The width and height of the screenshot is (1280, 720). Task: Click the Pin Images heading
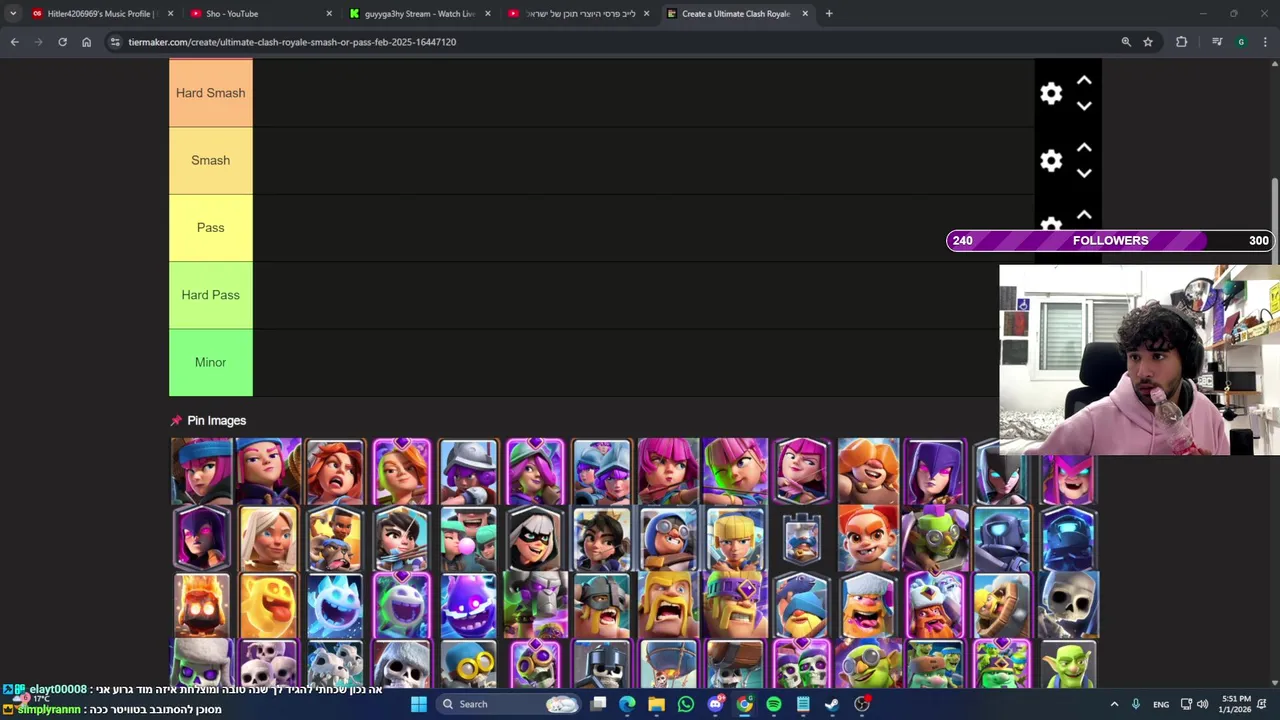point(216,421)
